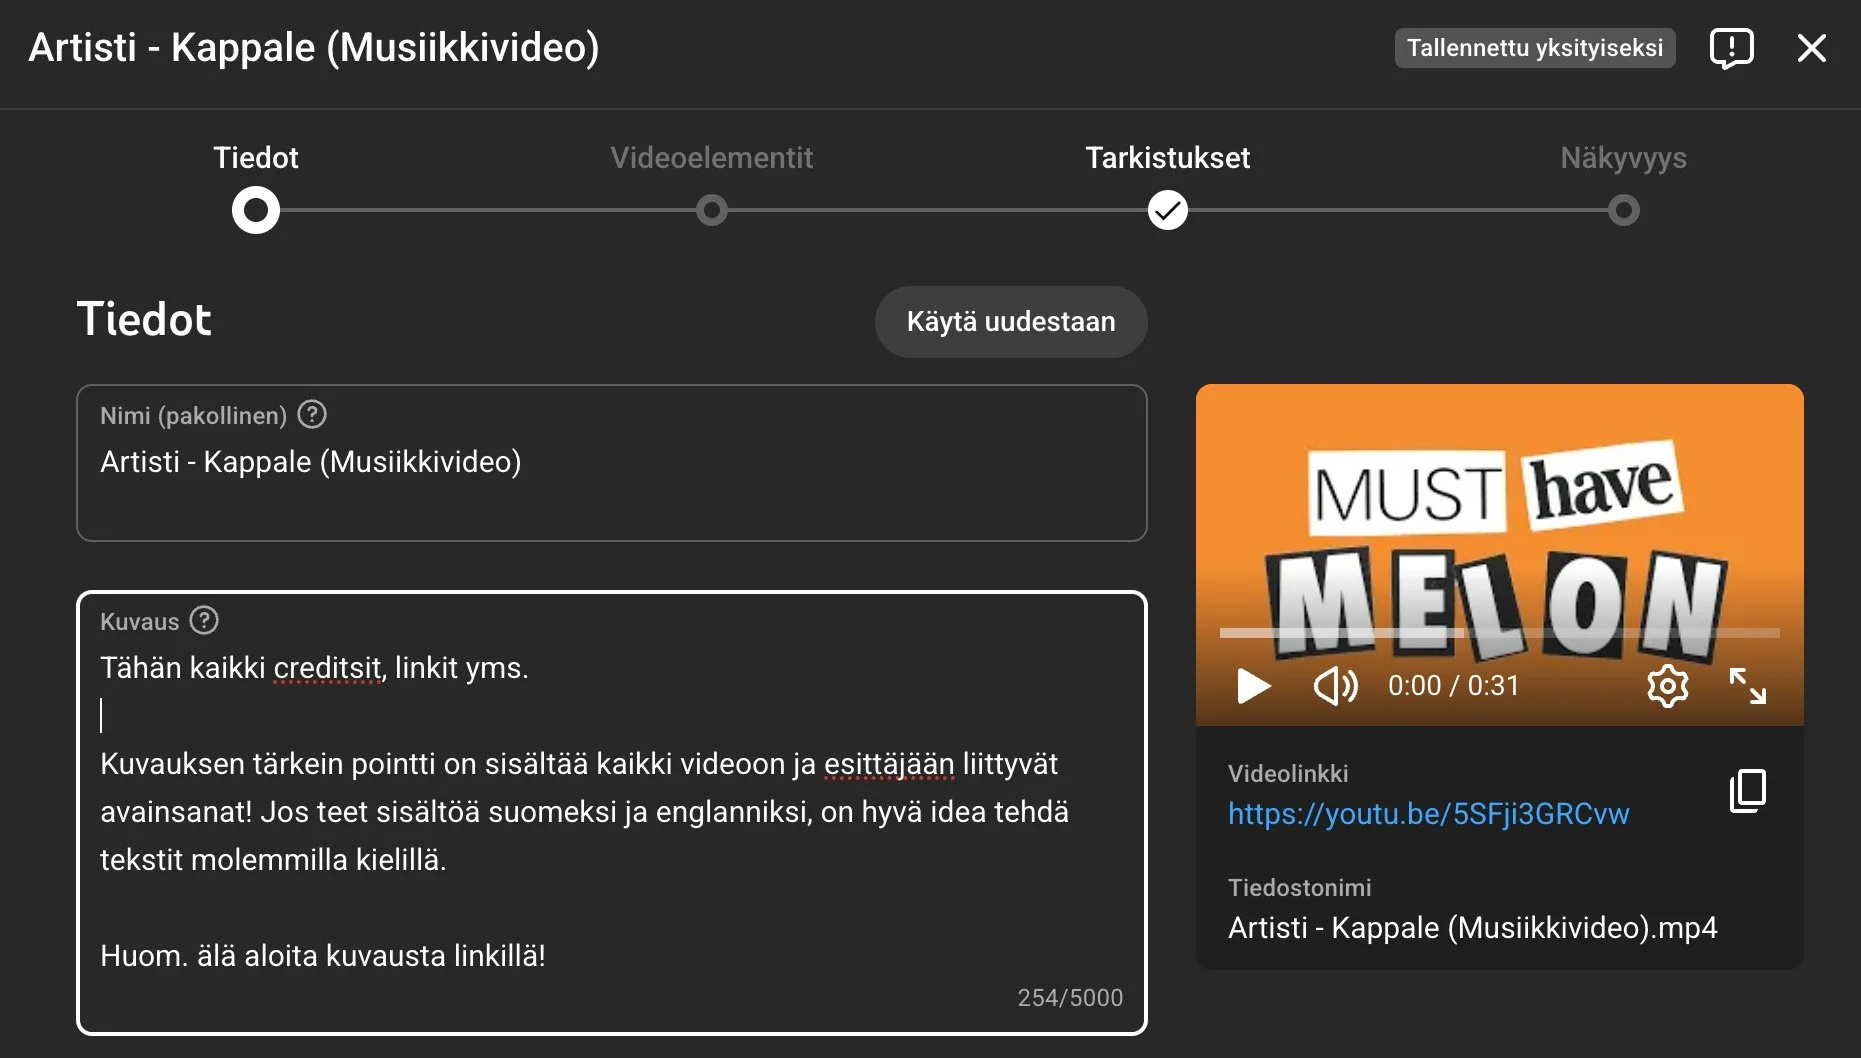The height and width of the screenshot is (1058, 1861).
Task: Click the Tallennettu yksityiseksi status badge
Action: pyautogui.click(x=1535, y=48)
